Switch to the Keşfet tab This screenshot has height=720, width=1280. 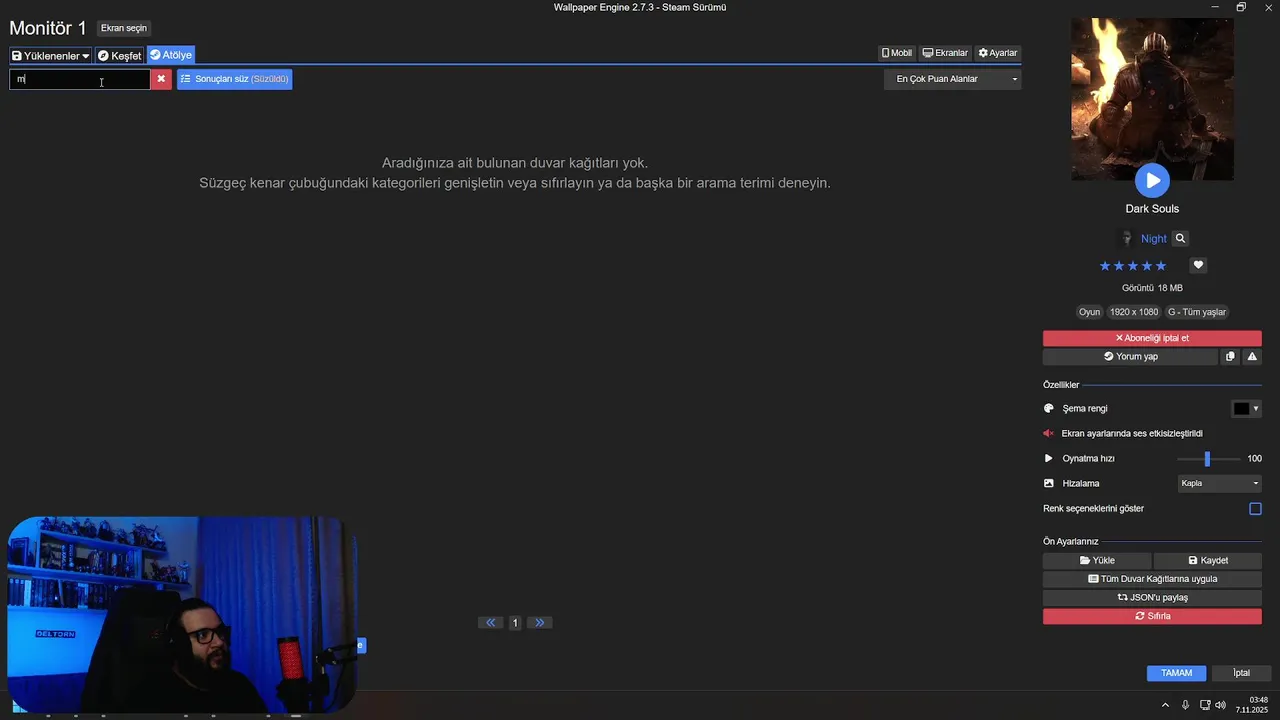point(119,56)
